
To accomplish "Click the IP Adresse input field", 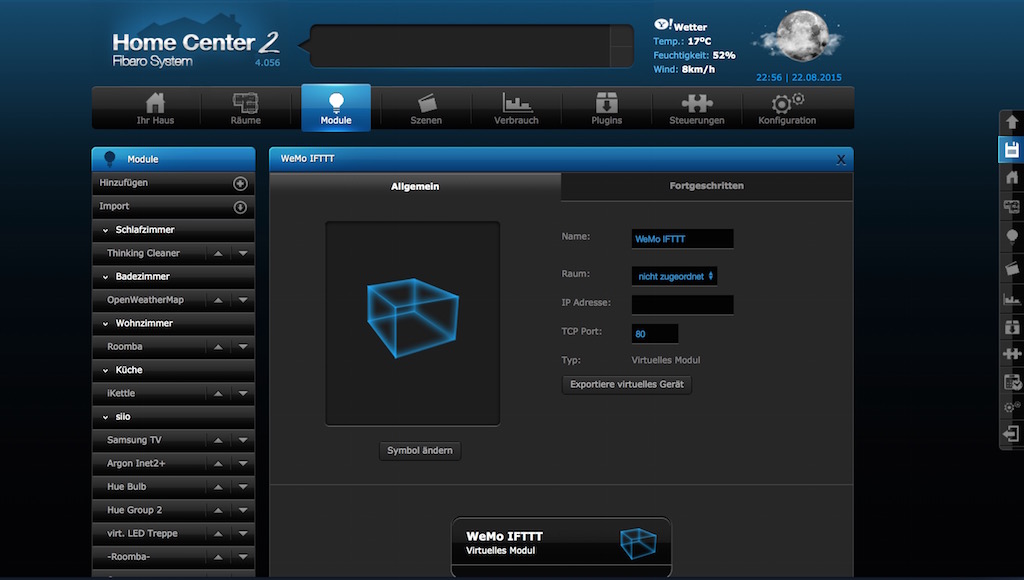I will (682, 304).
